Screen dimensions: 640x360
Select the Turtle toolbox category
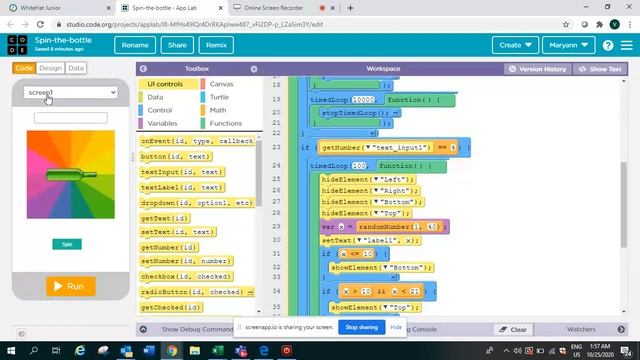point(219,97)
